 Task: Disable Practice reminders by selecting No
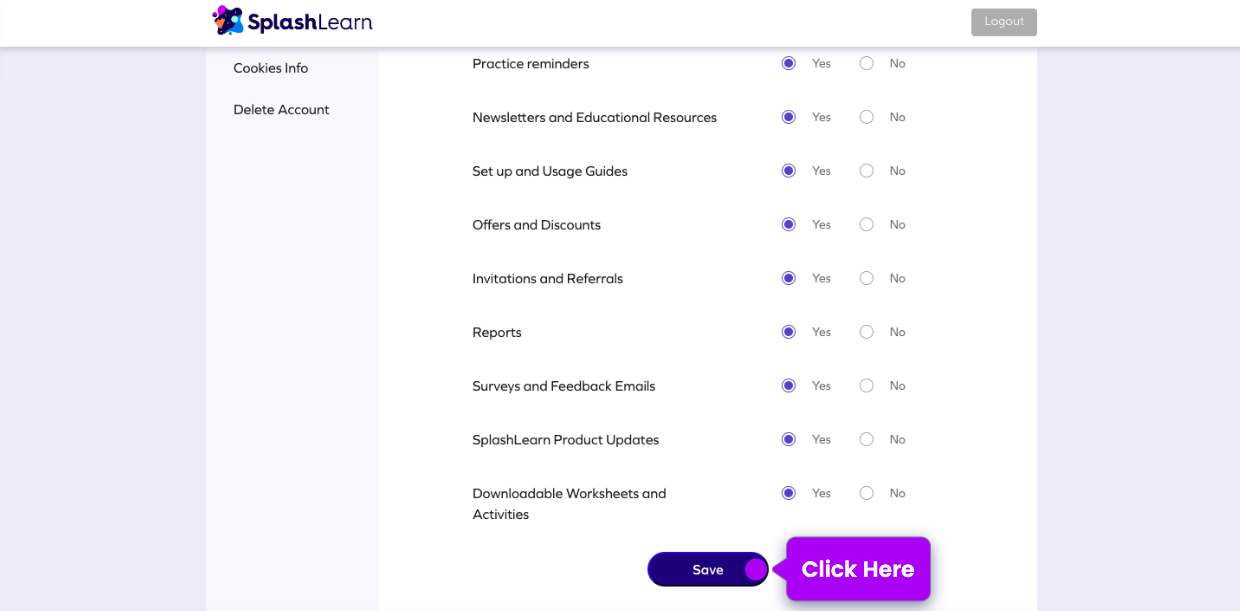point(866,63)
